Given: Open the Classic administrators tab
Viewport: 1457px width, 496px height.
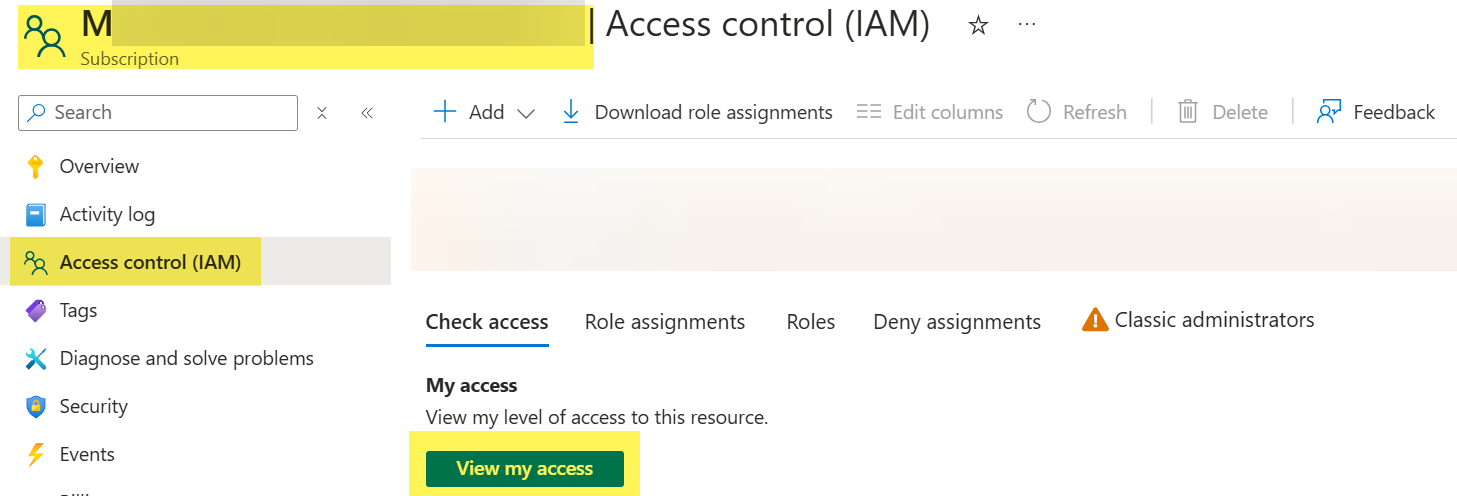Looking at the screenshot, I should (1198, 320).
